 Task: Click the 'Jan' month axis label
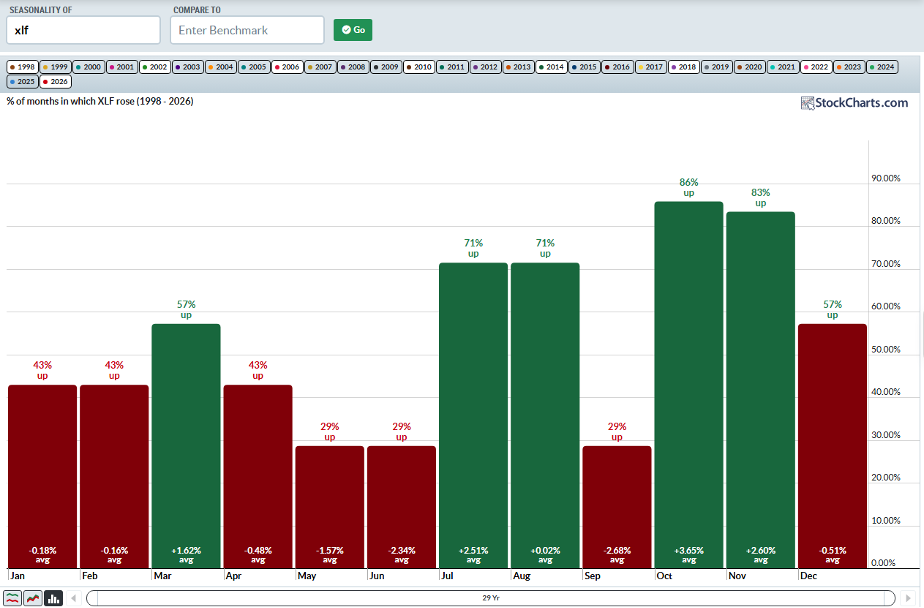point(18,576)
